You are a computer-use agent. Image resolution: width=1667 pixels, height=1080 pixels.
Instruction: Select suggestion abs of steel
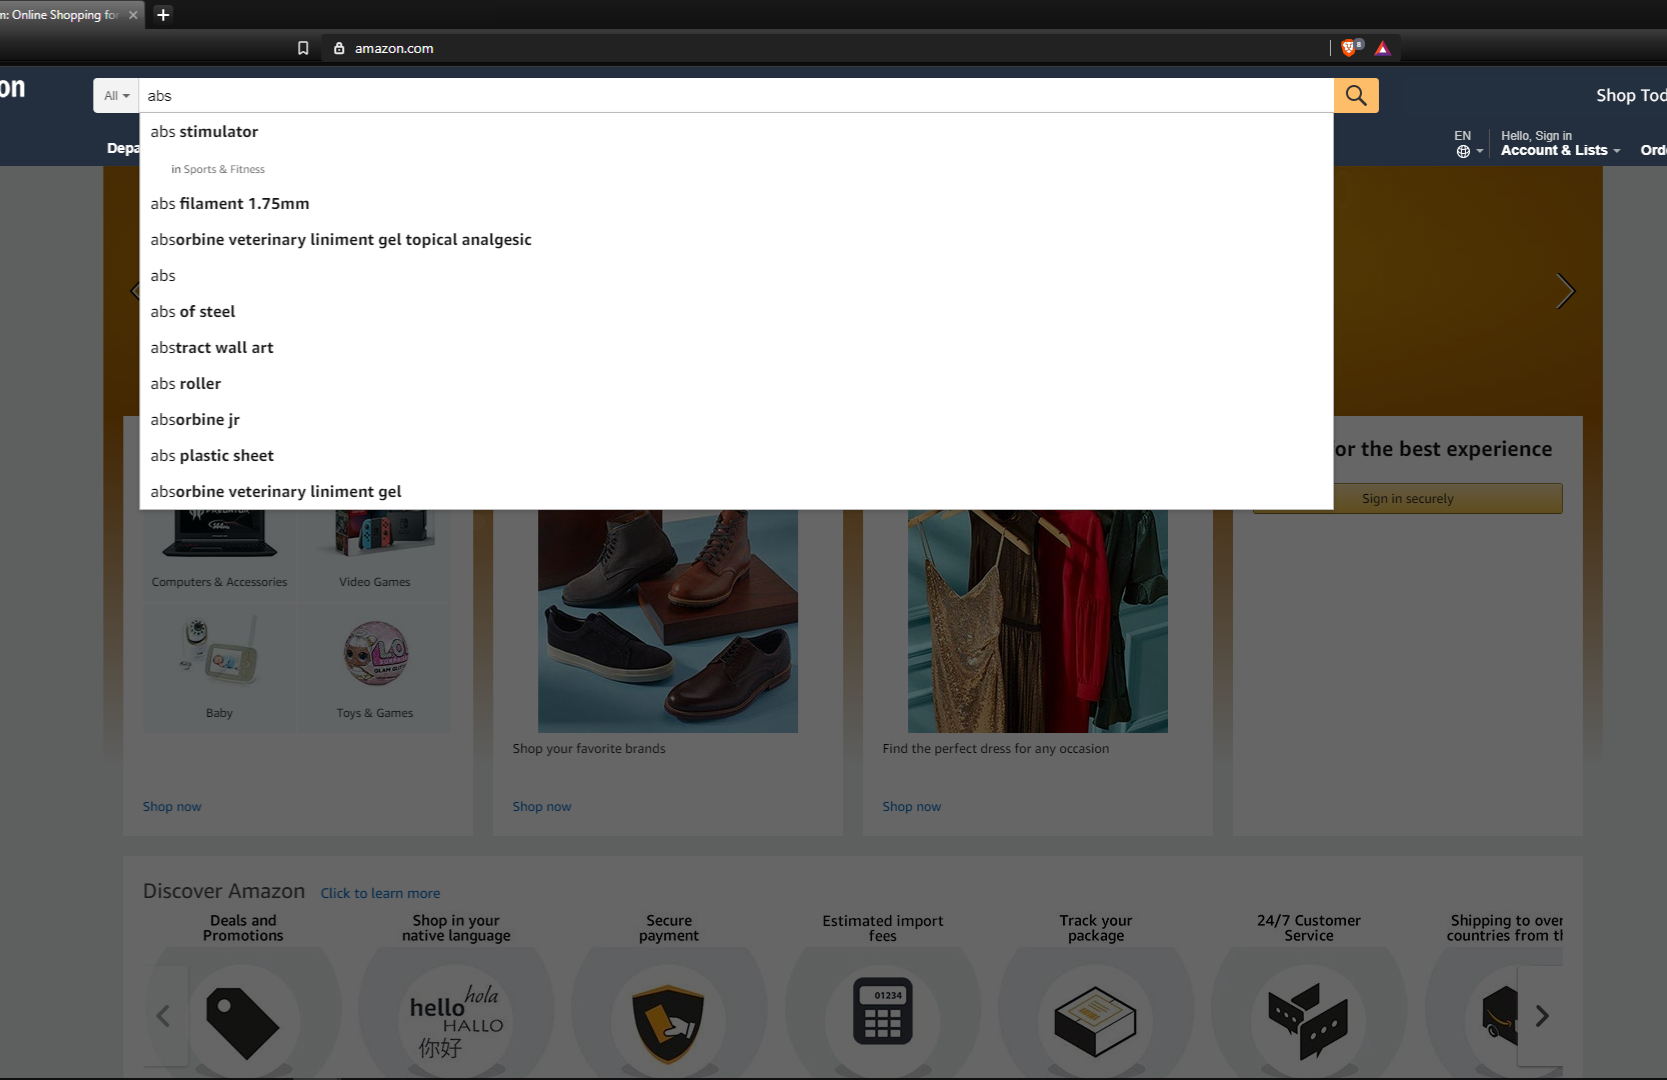tap(736, 311)
